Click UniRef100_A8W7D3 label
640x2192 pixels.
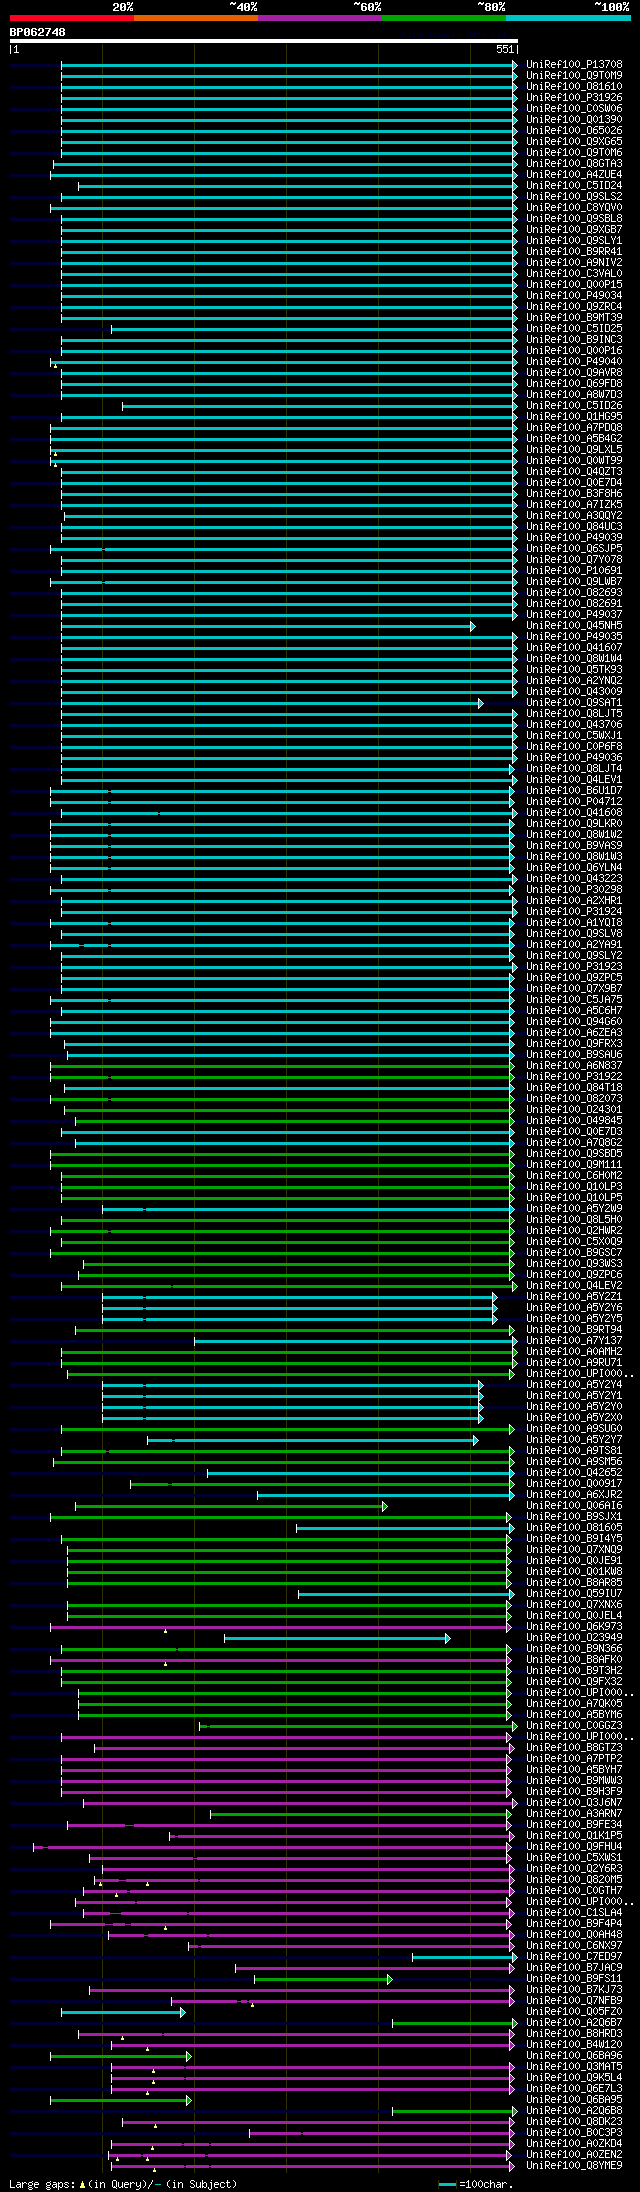(574, 394)
